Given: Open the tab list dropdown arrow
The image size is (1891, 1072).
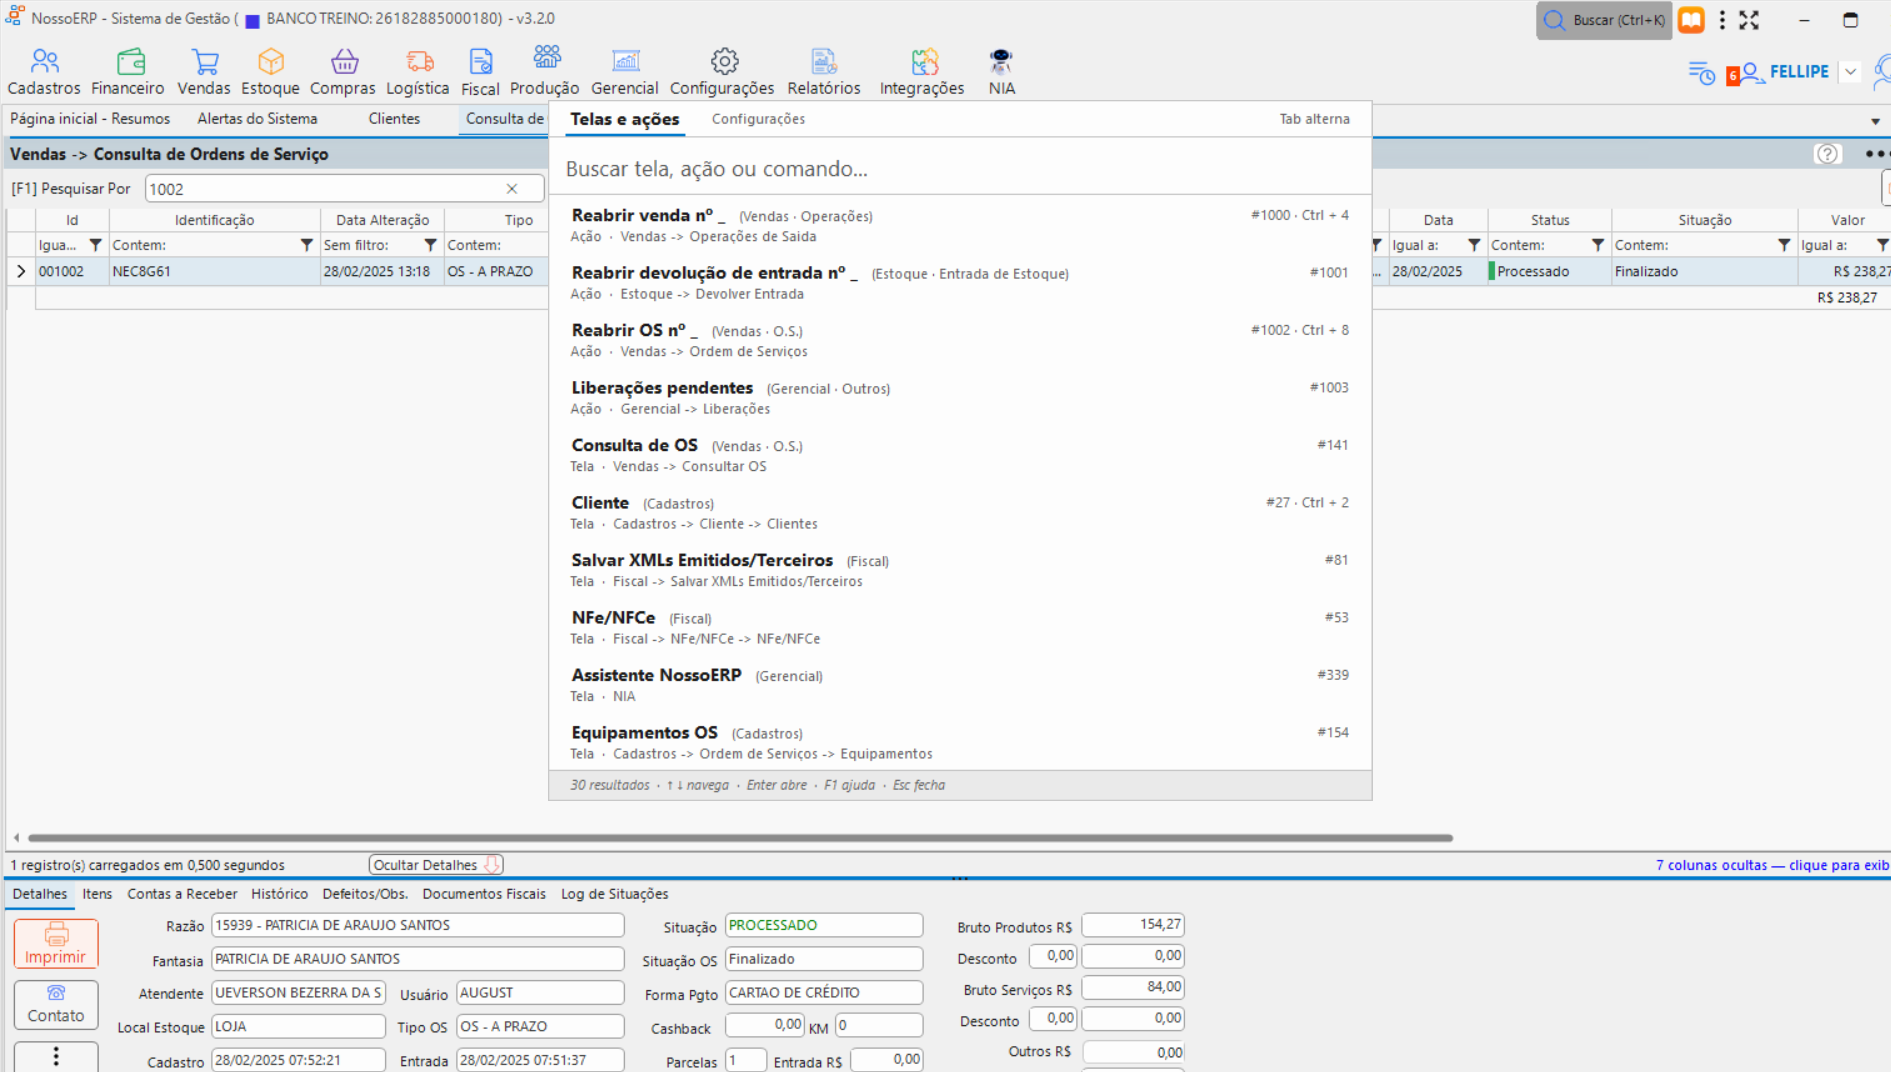Looking at the screenshot, I should pos(1875,122).
